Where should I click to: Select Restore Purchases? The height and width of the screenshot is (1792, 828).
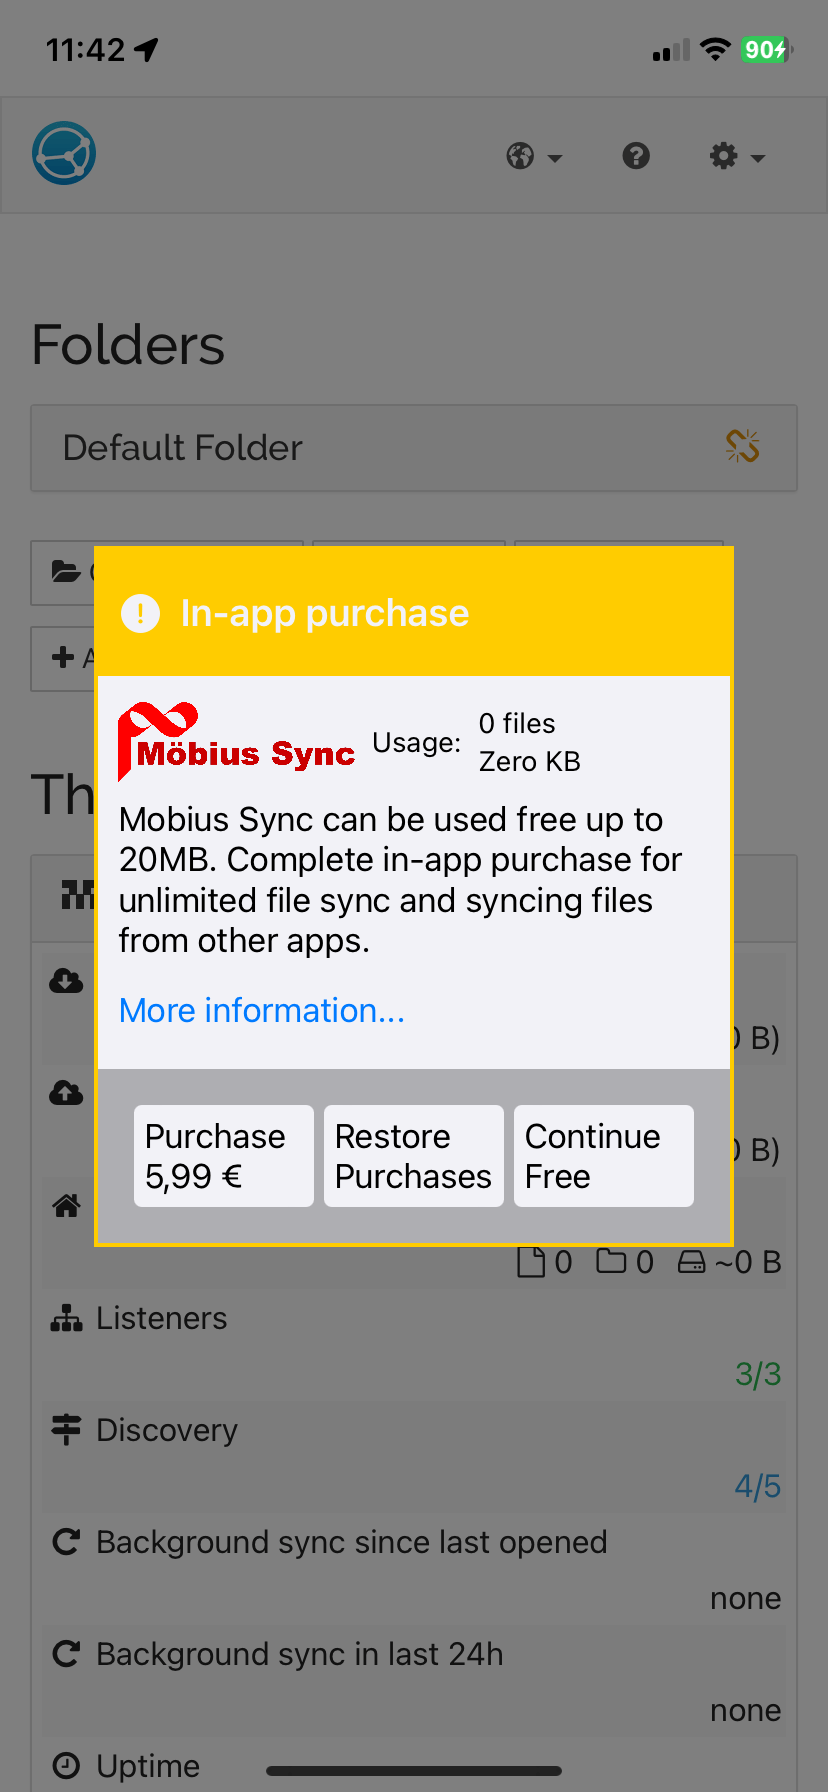pyautogui.click(x=413, y=1156)
